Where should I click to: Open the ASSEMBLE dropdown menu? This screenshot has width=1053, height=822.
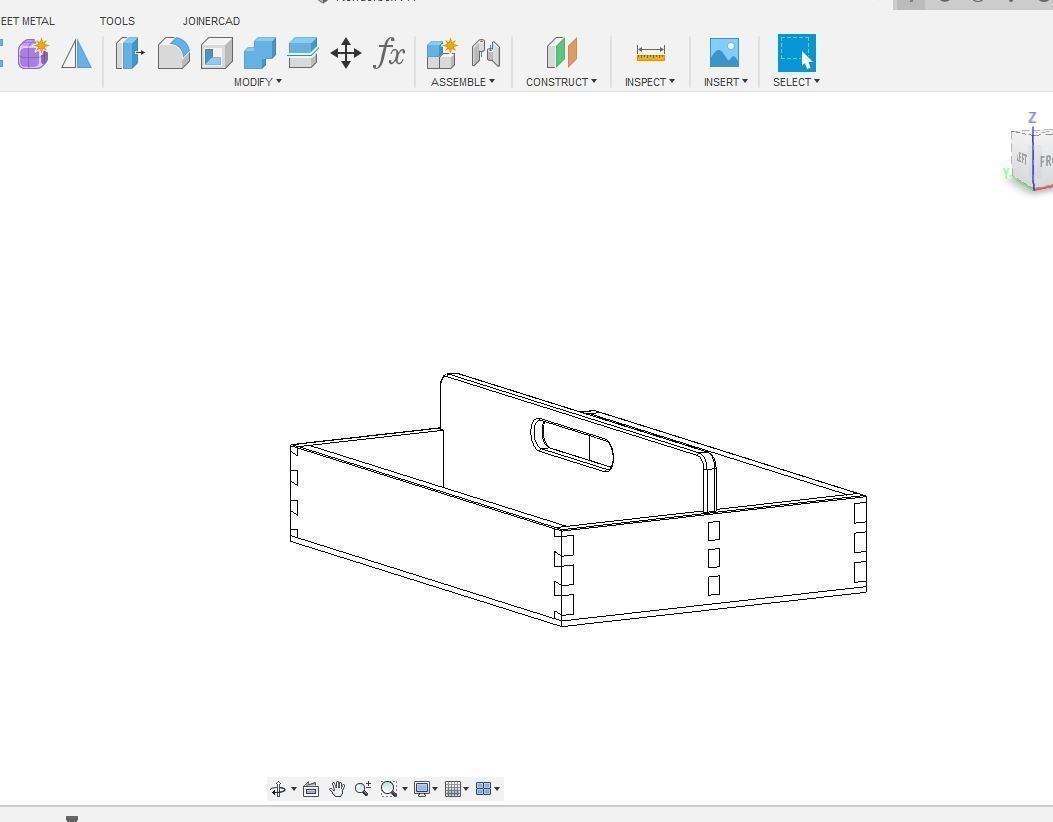pos(463,82)
